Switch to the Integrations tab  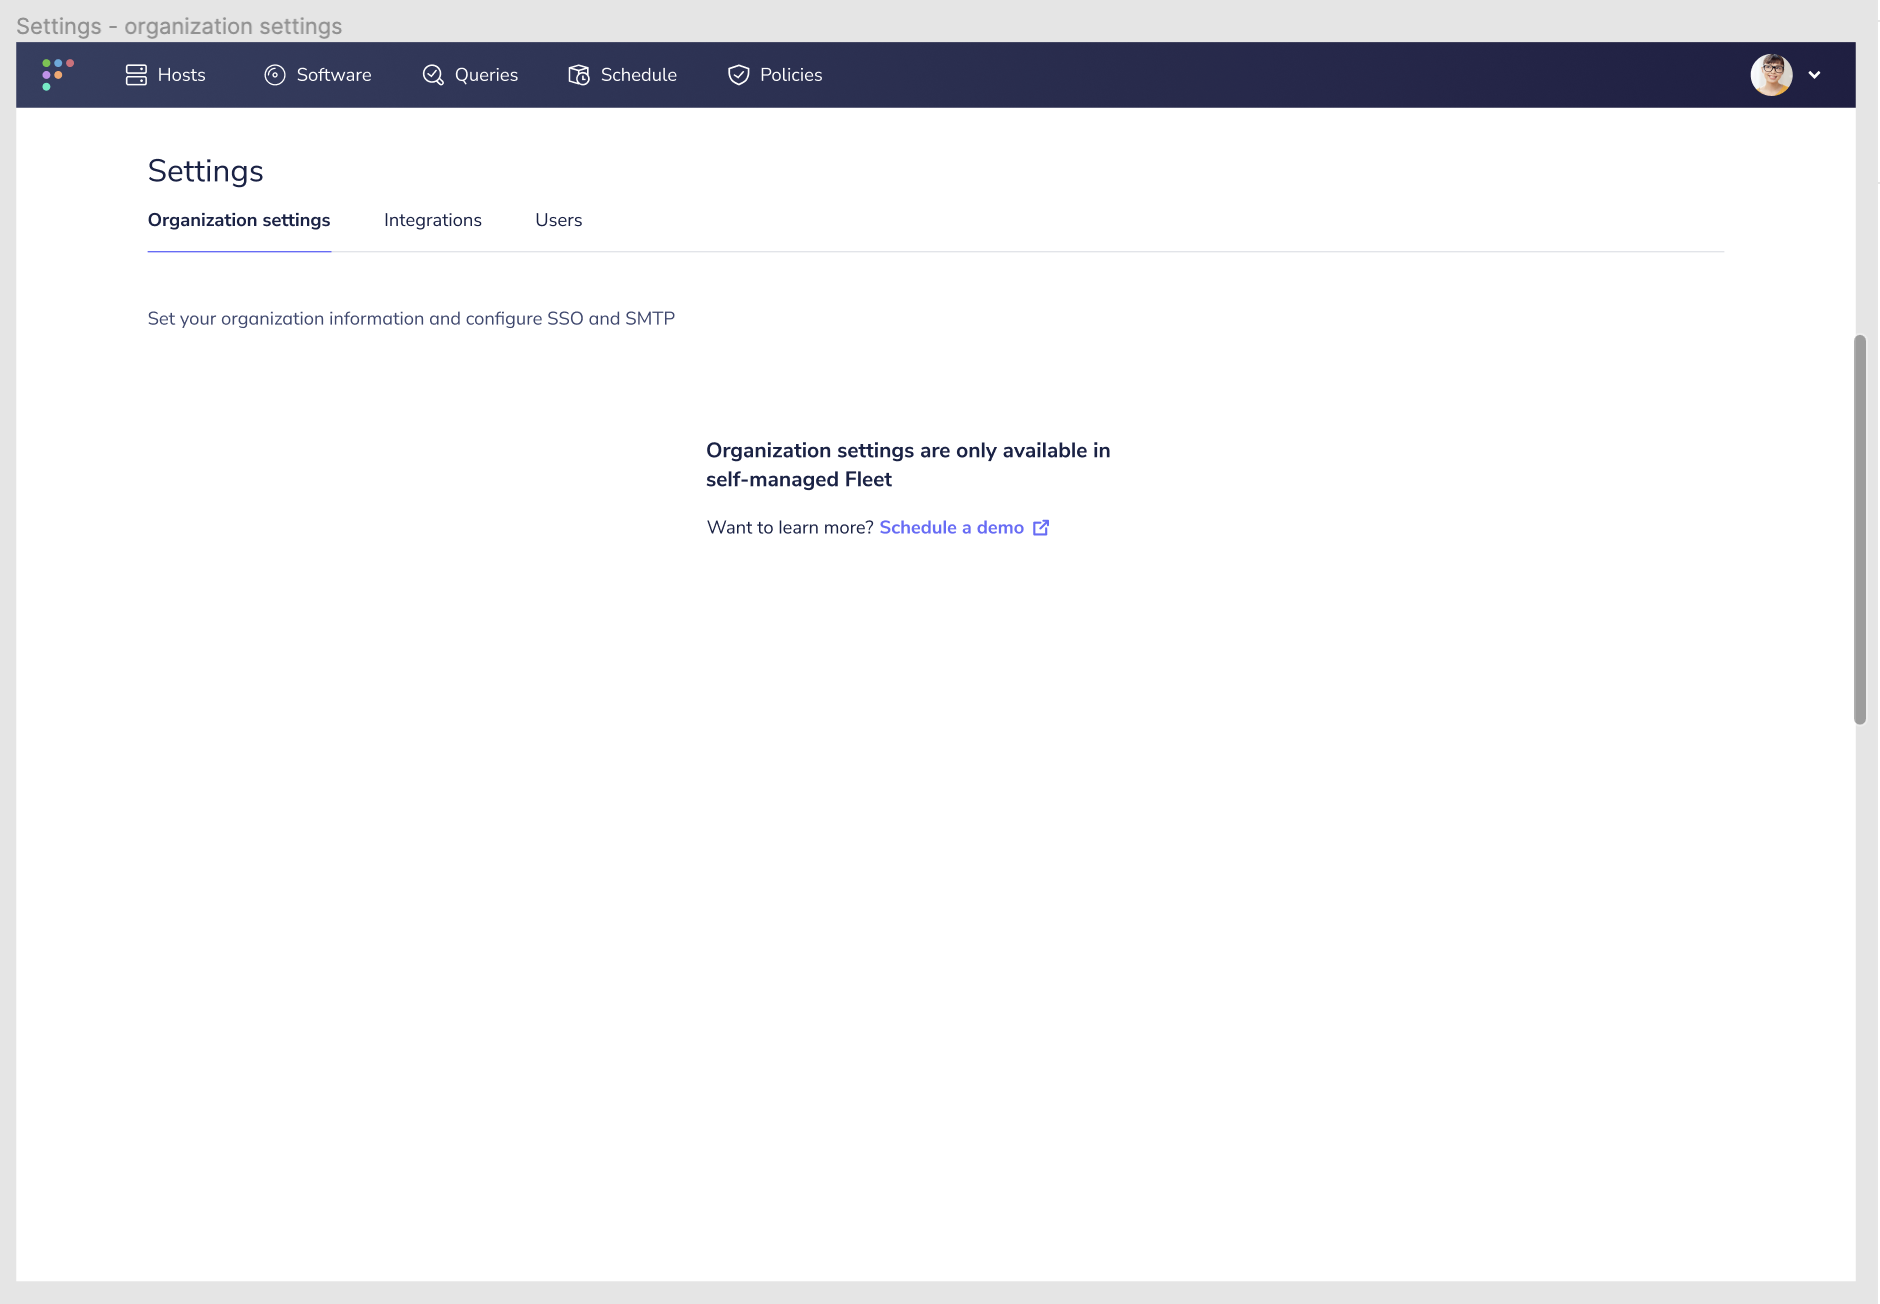(433, 220)
